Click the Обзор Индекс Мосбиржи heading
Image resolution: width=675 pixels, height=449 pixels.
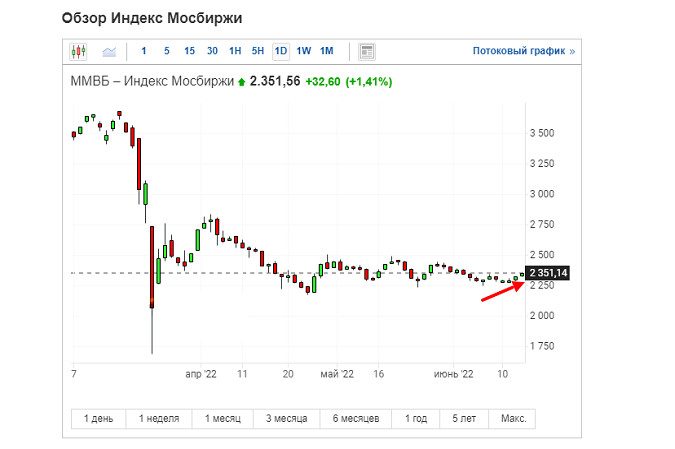[x=152, y=19]
